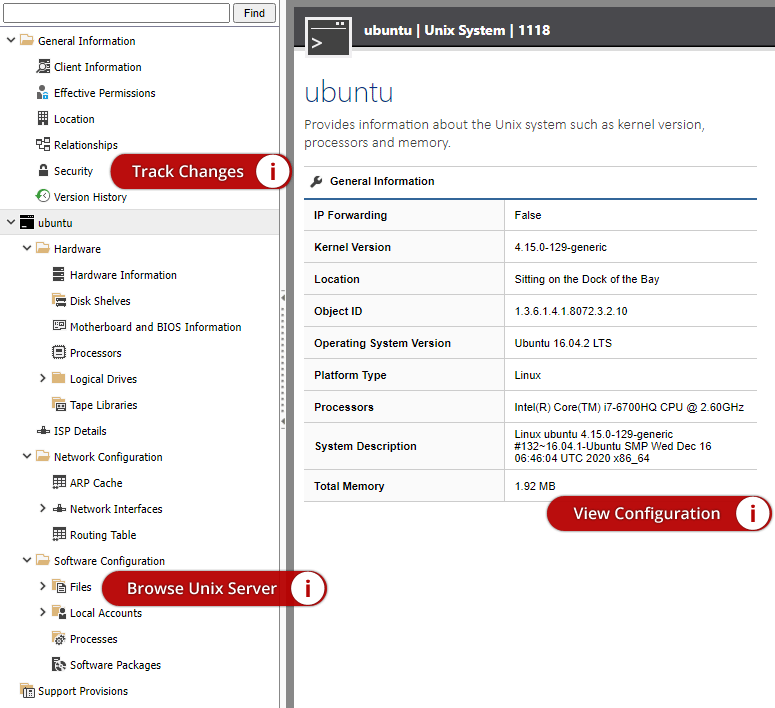Click the Client Information icon
The height and width of the screenshot is (708, 775).
click(43, 67)
